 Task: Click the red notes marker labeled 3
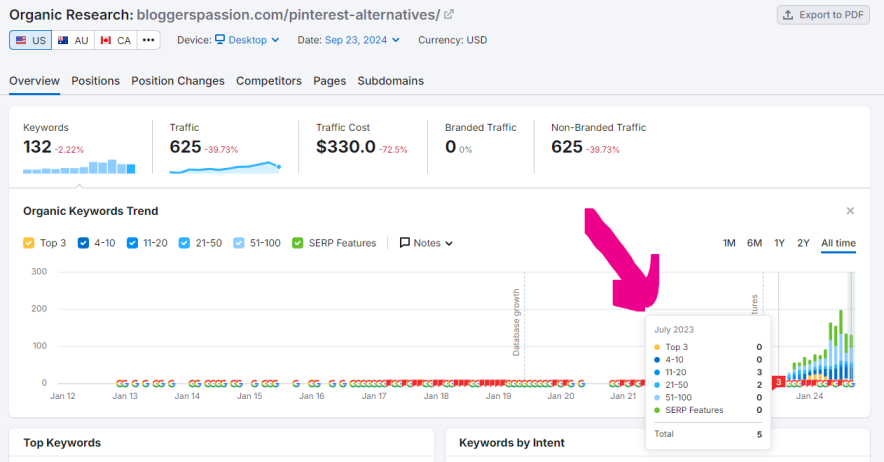coord(778,382)
